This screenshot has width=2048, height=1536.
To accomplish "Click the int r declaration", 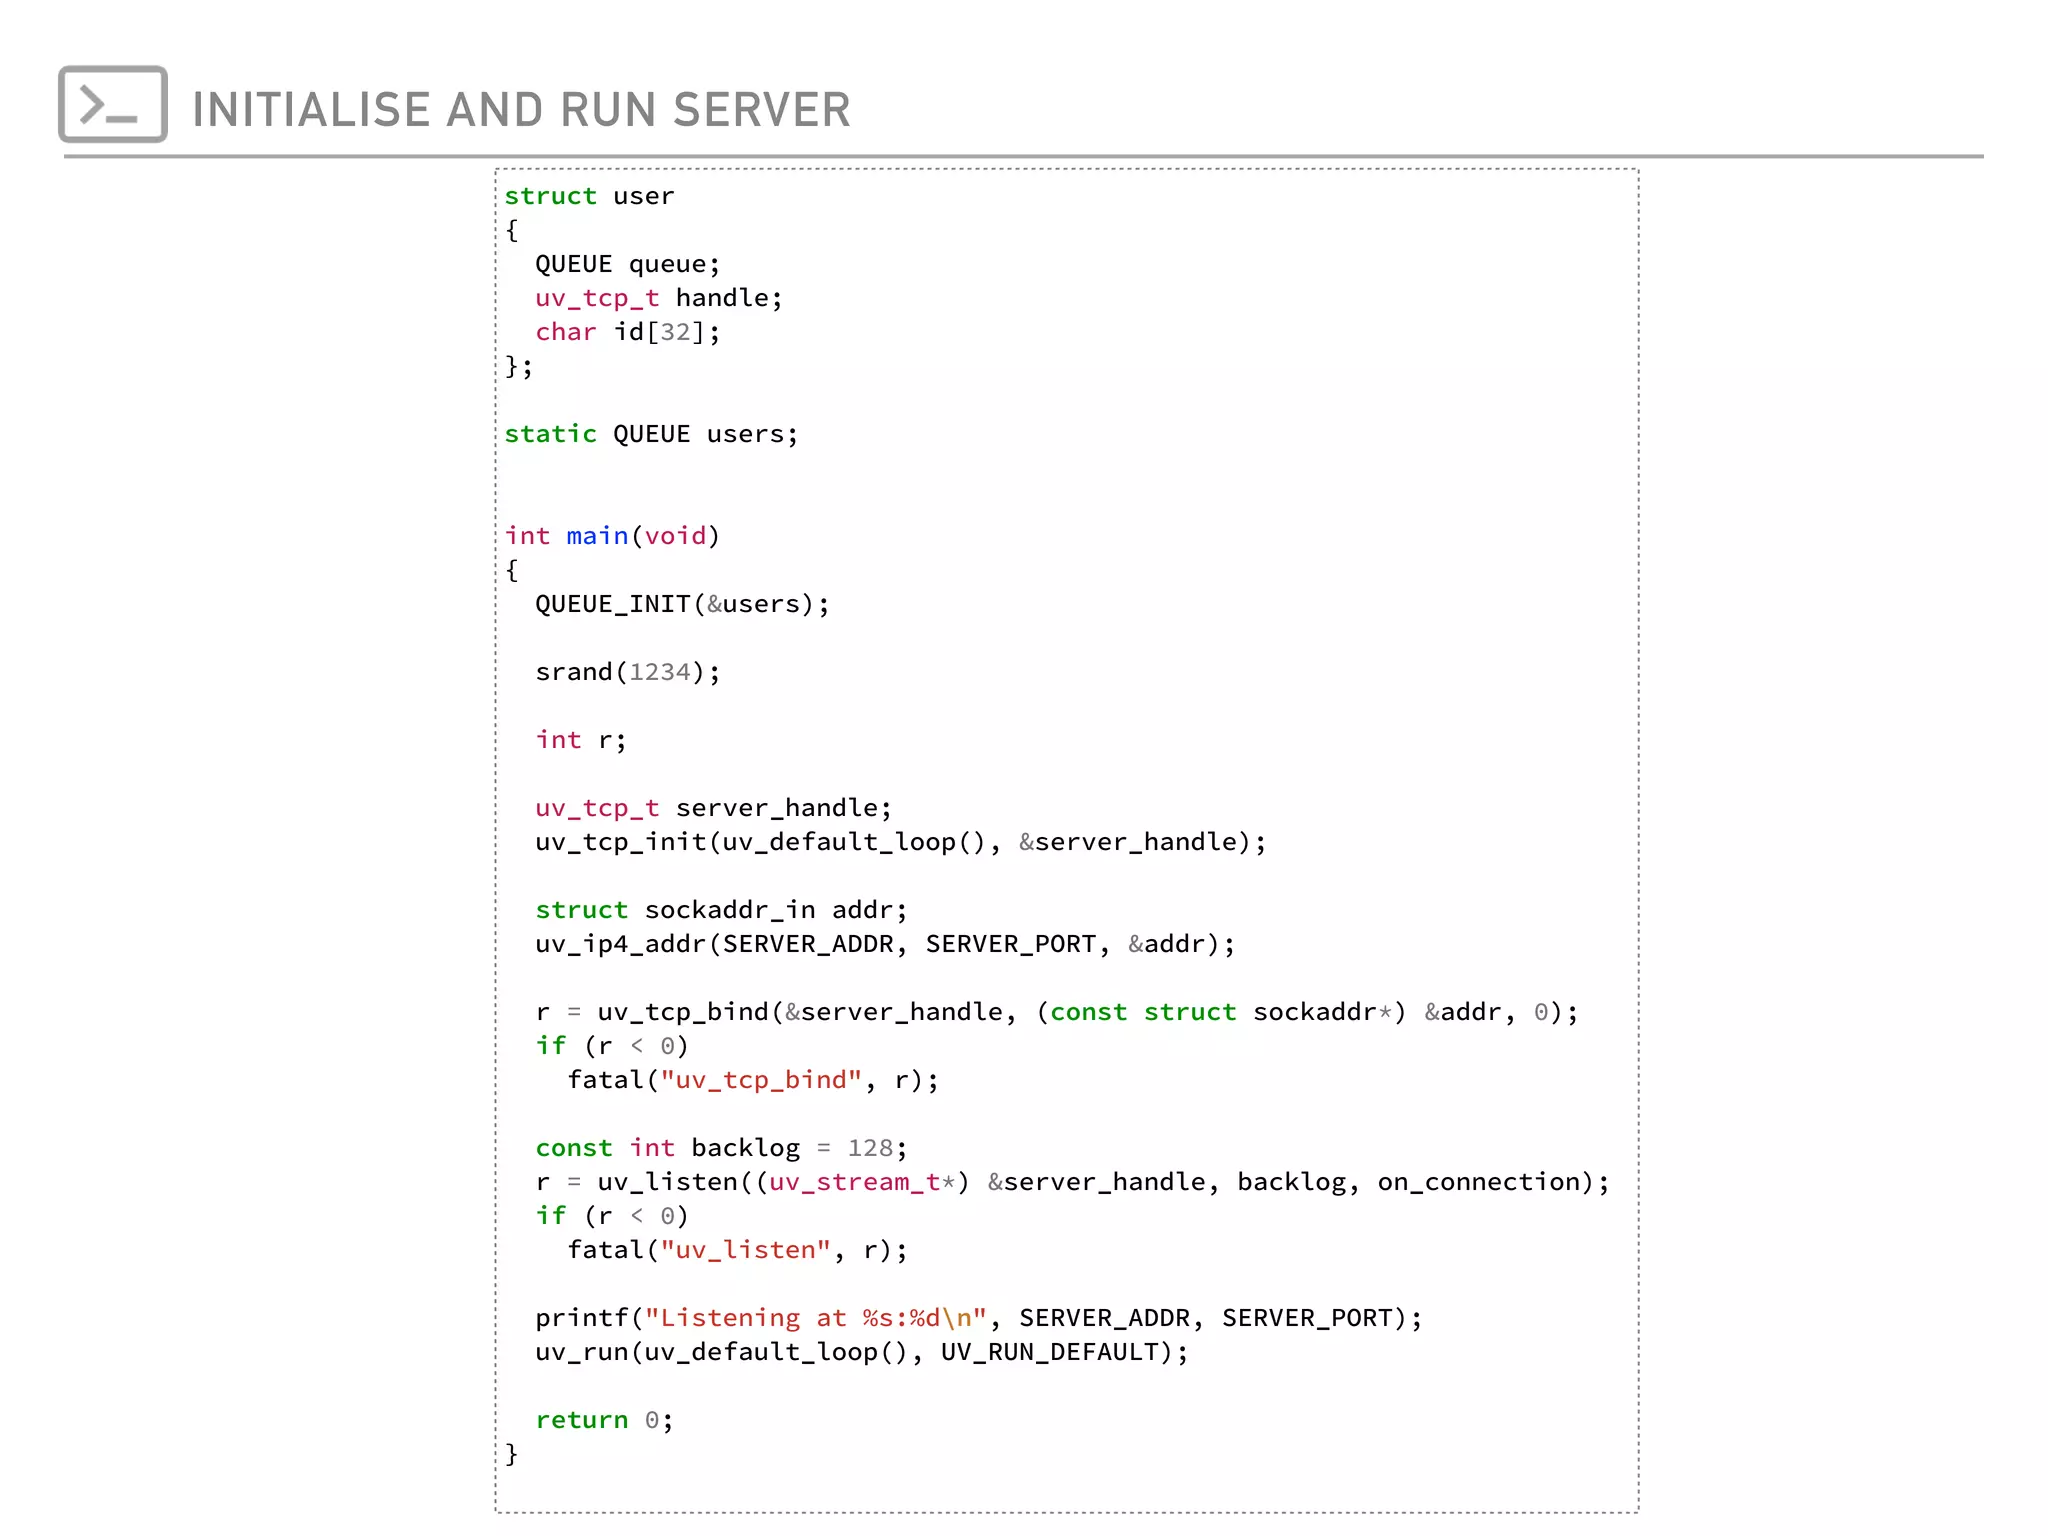I will [580, 740].
